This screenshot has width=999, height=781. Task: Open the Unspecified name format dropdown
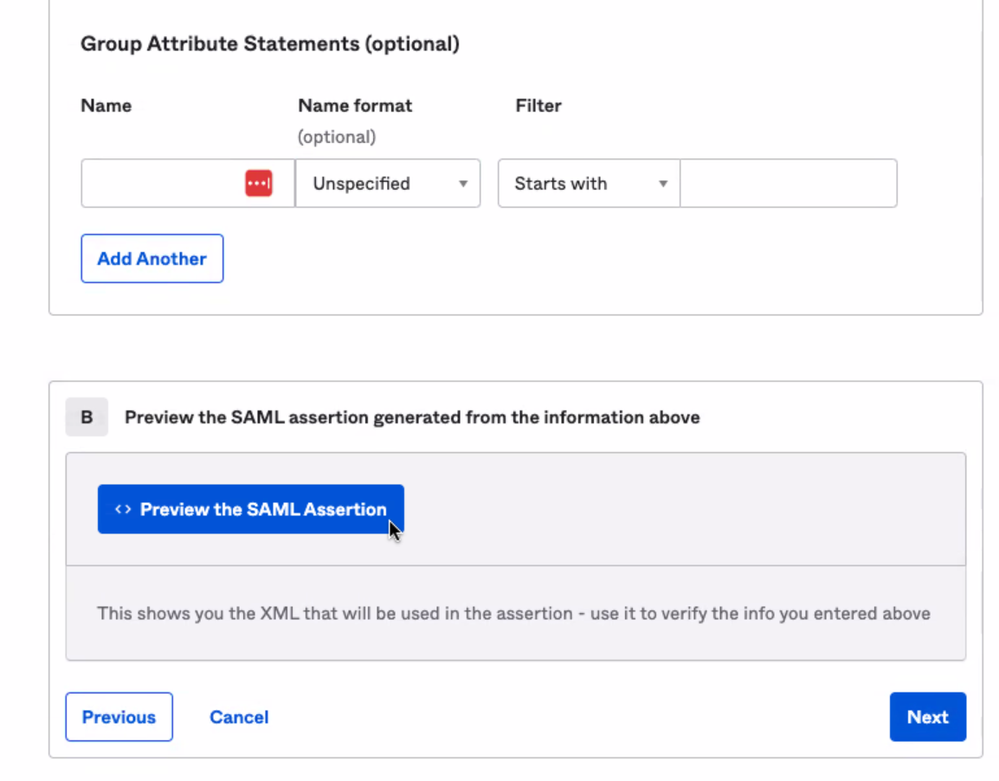[387, 184]
